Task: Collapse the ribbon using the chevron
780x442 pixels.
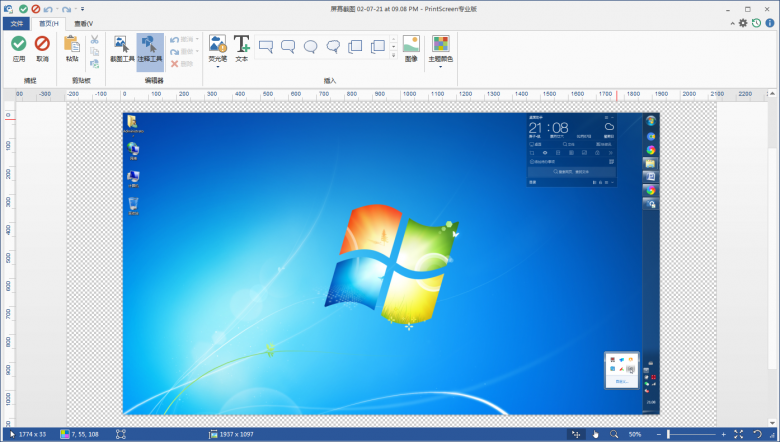Action: pos(732,23)
